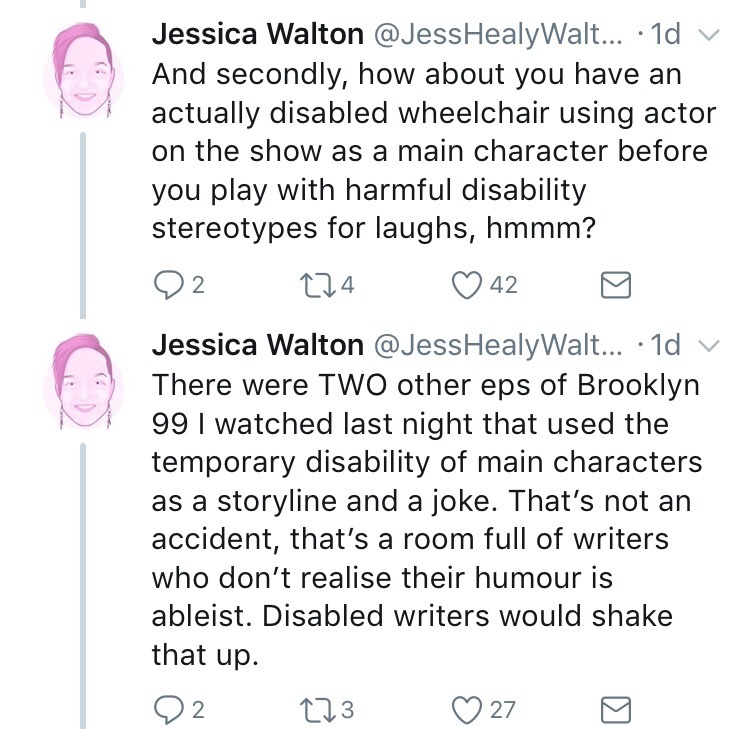Reply to the Brooklyn 99 tweet
This screenshot has width=750, height=729.
coord(166,709)
